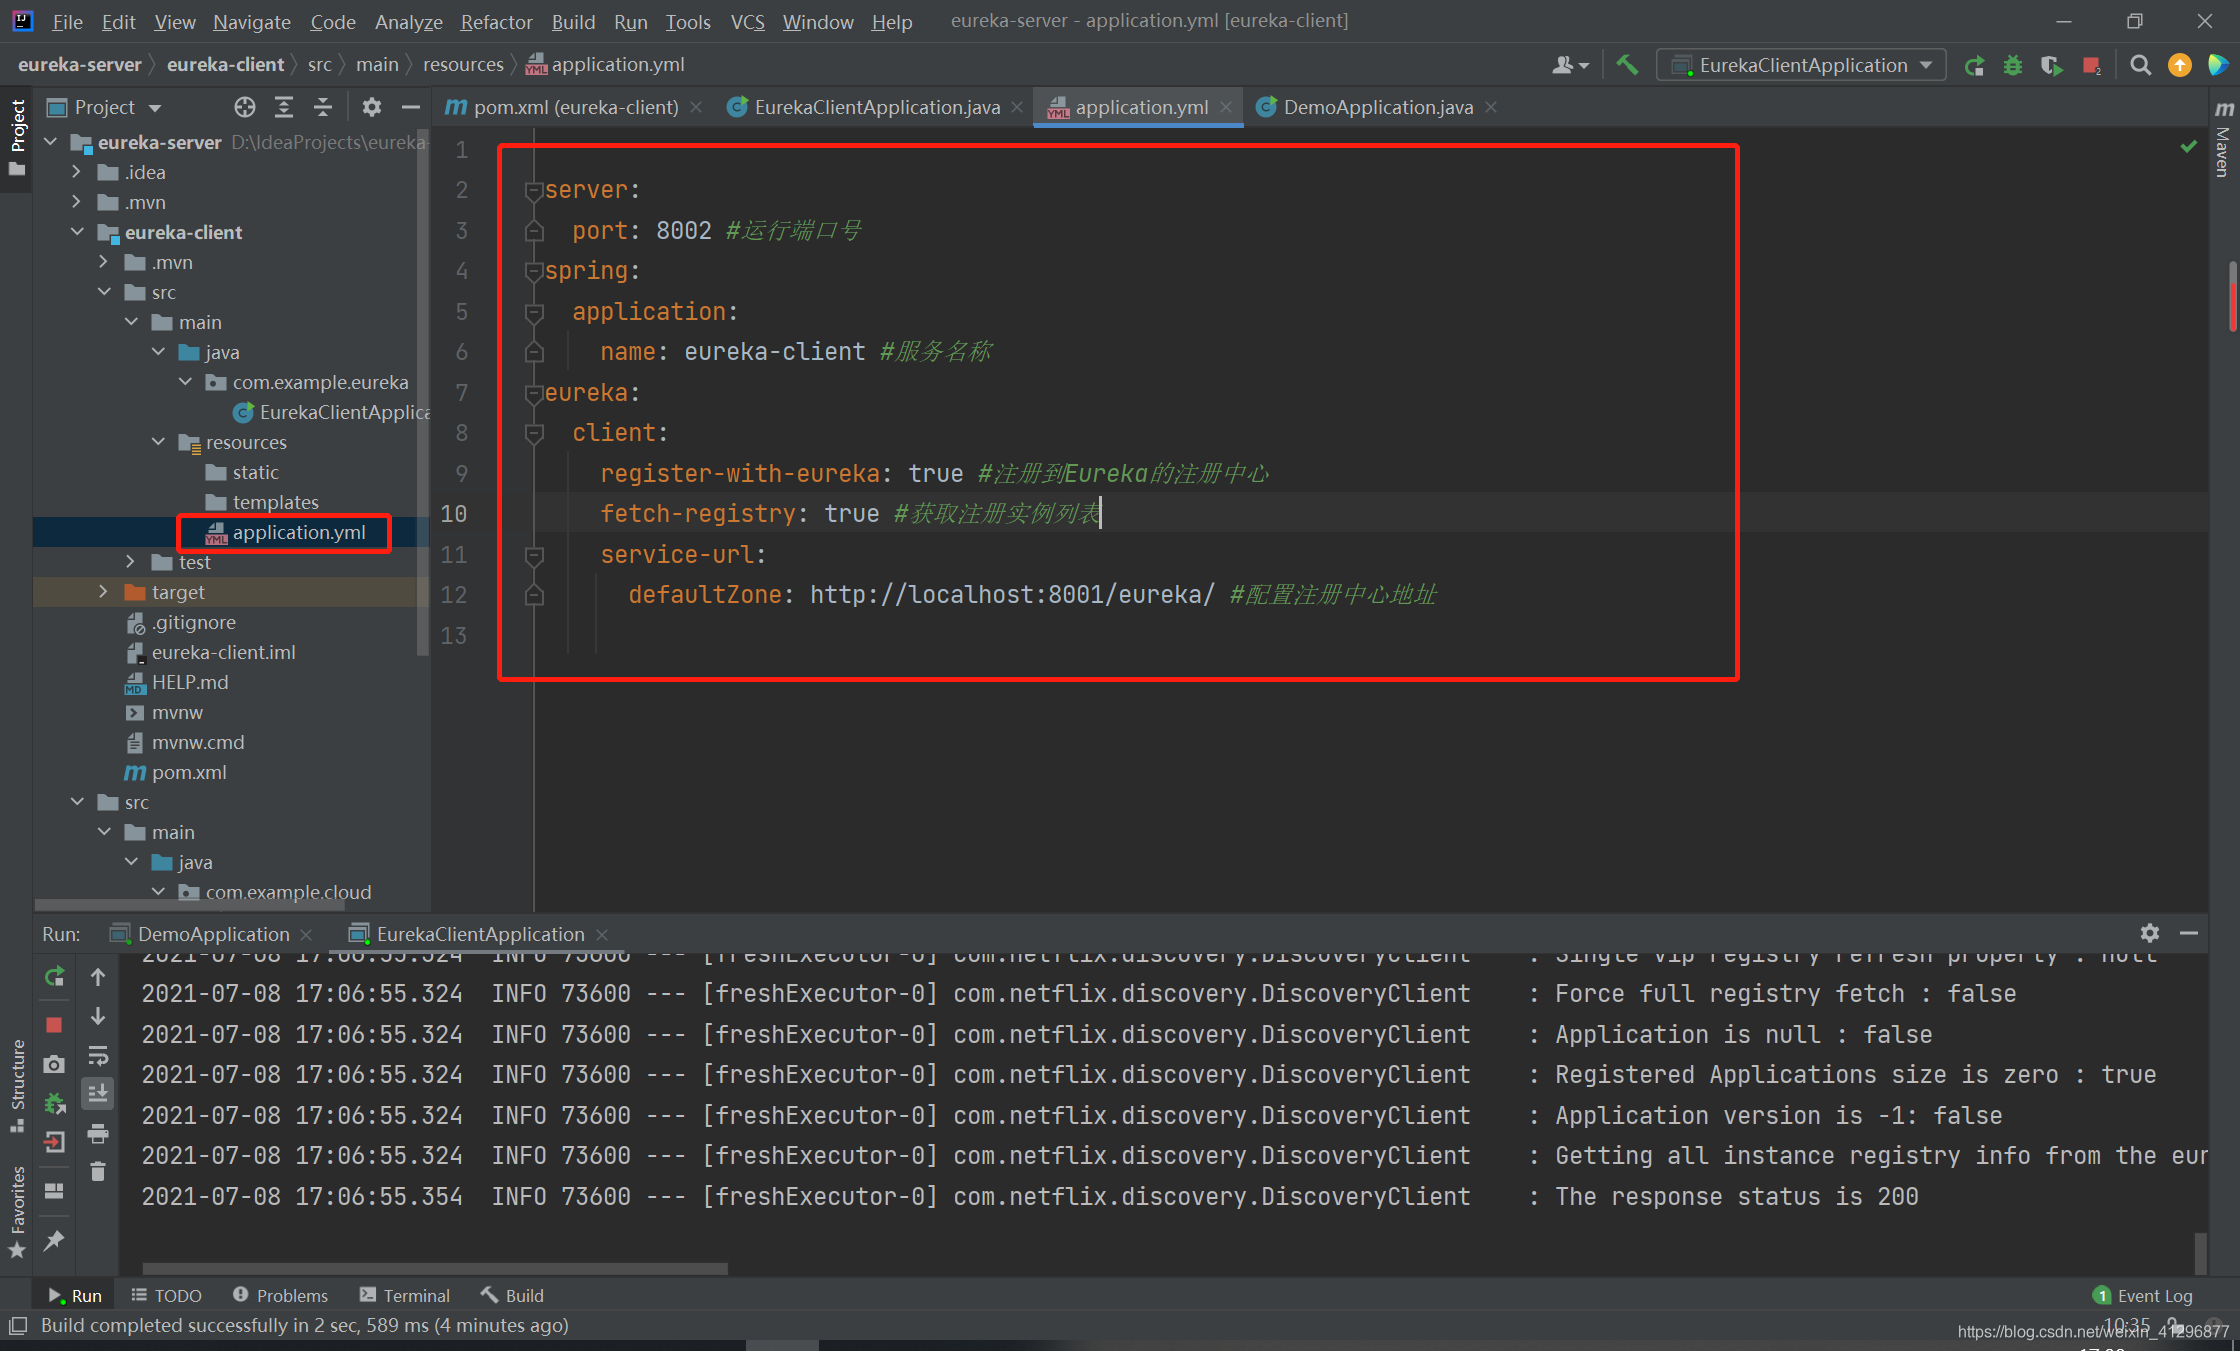Collapse the eureka-client module

point(77,232)
